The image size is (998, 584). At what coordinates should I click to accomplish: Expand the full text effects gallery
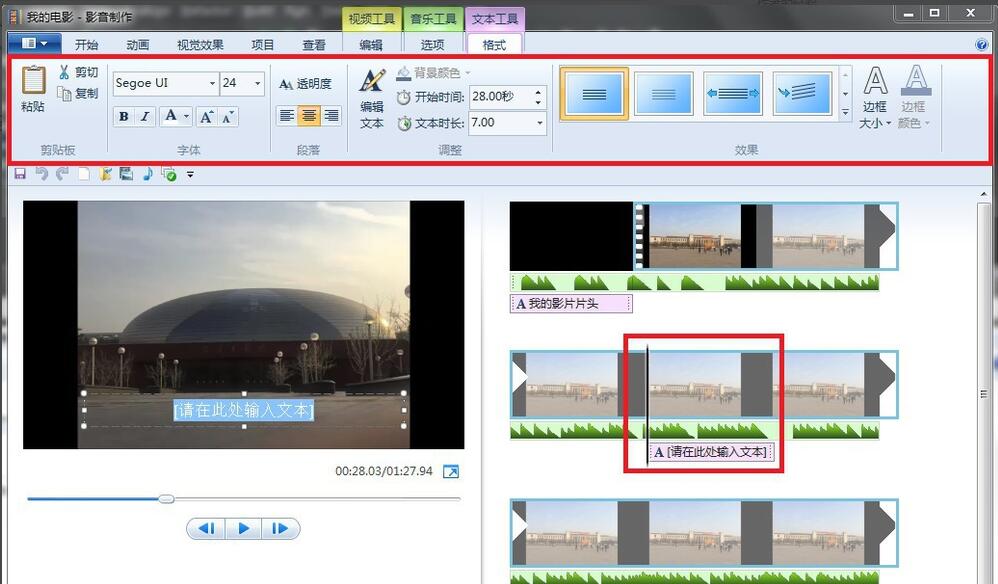click(x=845, y=112)
